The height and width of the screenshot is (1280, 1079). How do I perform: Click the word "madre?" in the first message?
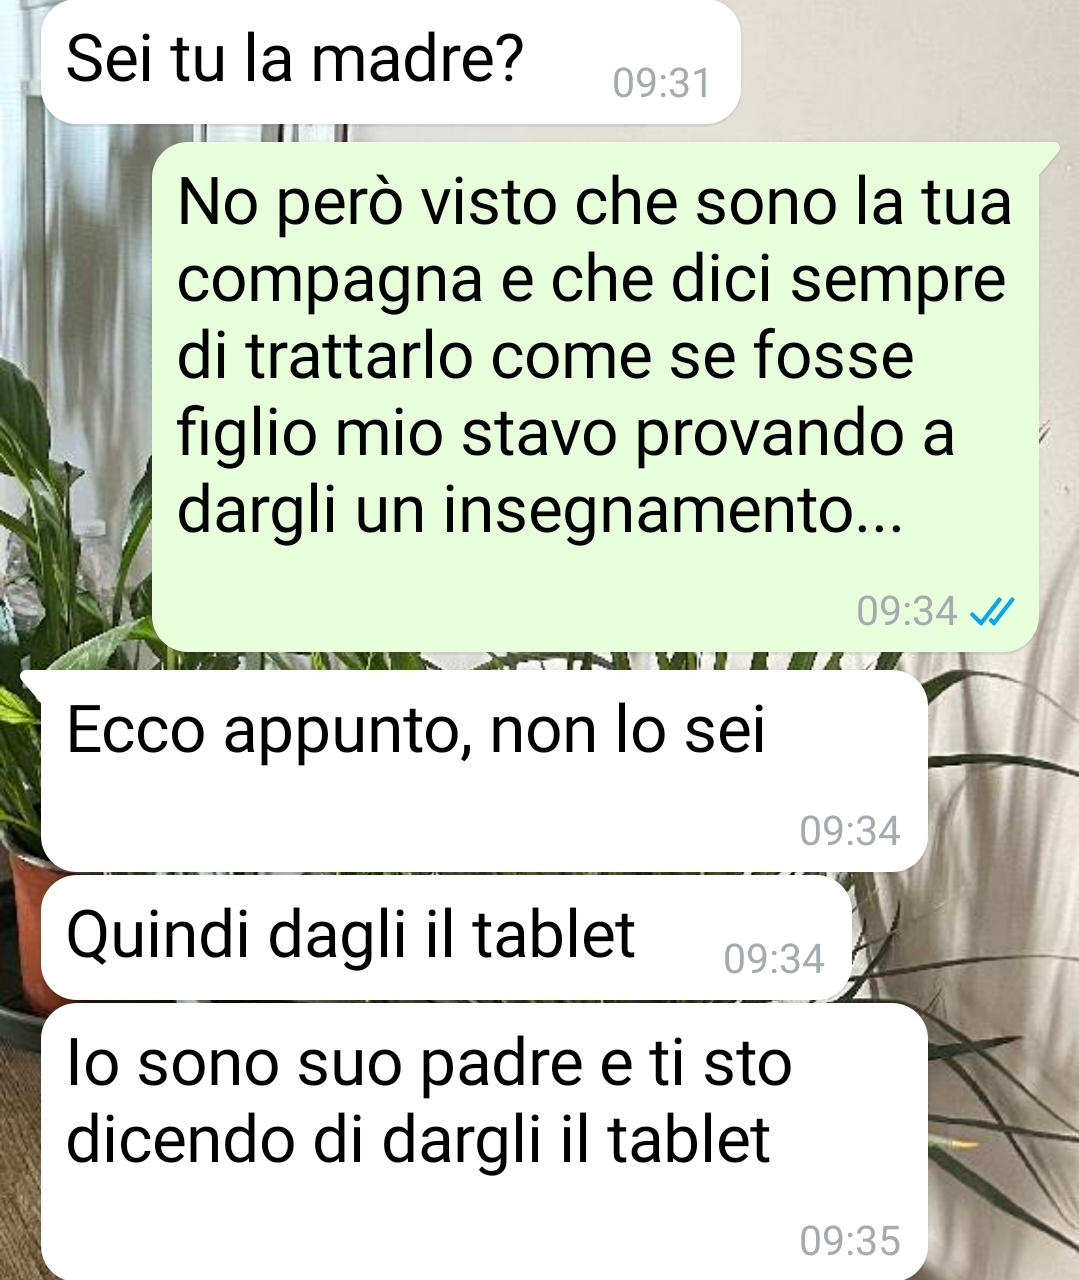coord(417,59)
